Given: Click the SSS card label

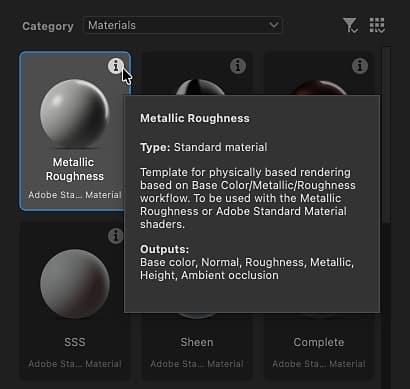Looking at the screenshot, I should [75, 342].
